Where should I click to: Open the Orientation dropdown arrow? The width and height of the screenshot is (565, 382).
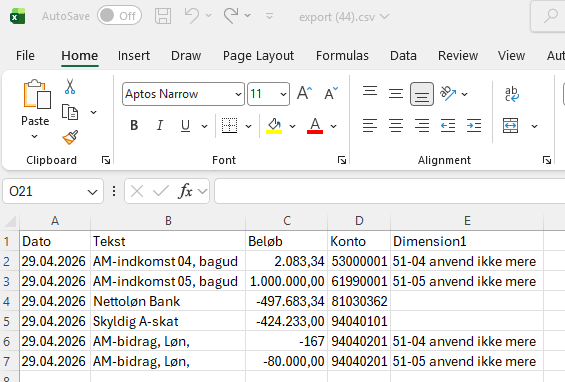click(x=464, y=94)
